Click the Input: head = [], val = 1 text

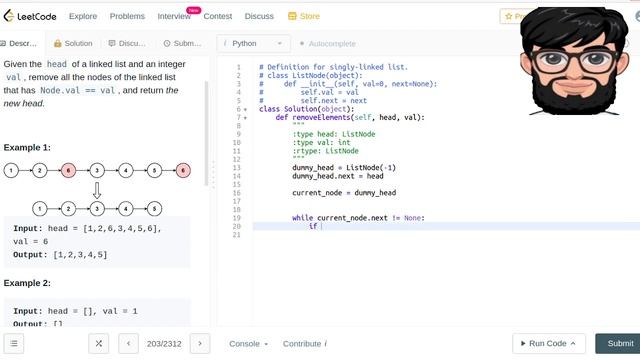(75, 311)
